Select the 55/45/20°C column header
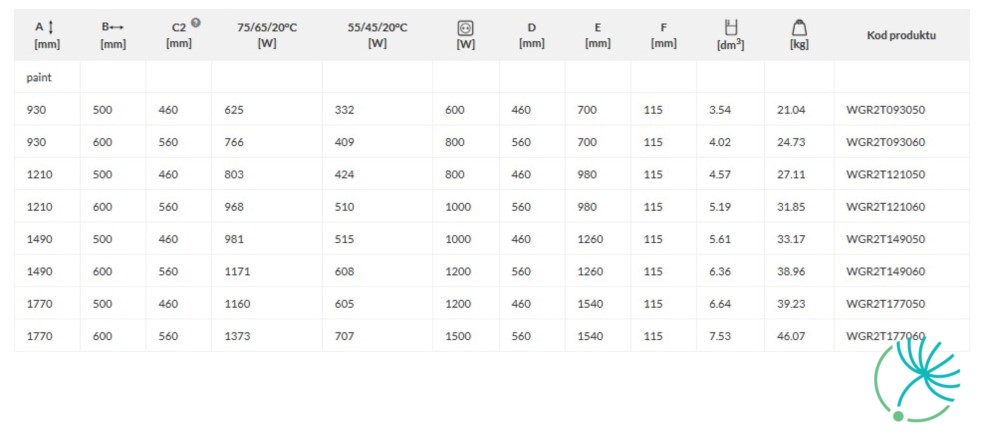The image size is (984, 447). [x=377, y=35]
